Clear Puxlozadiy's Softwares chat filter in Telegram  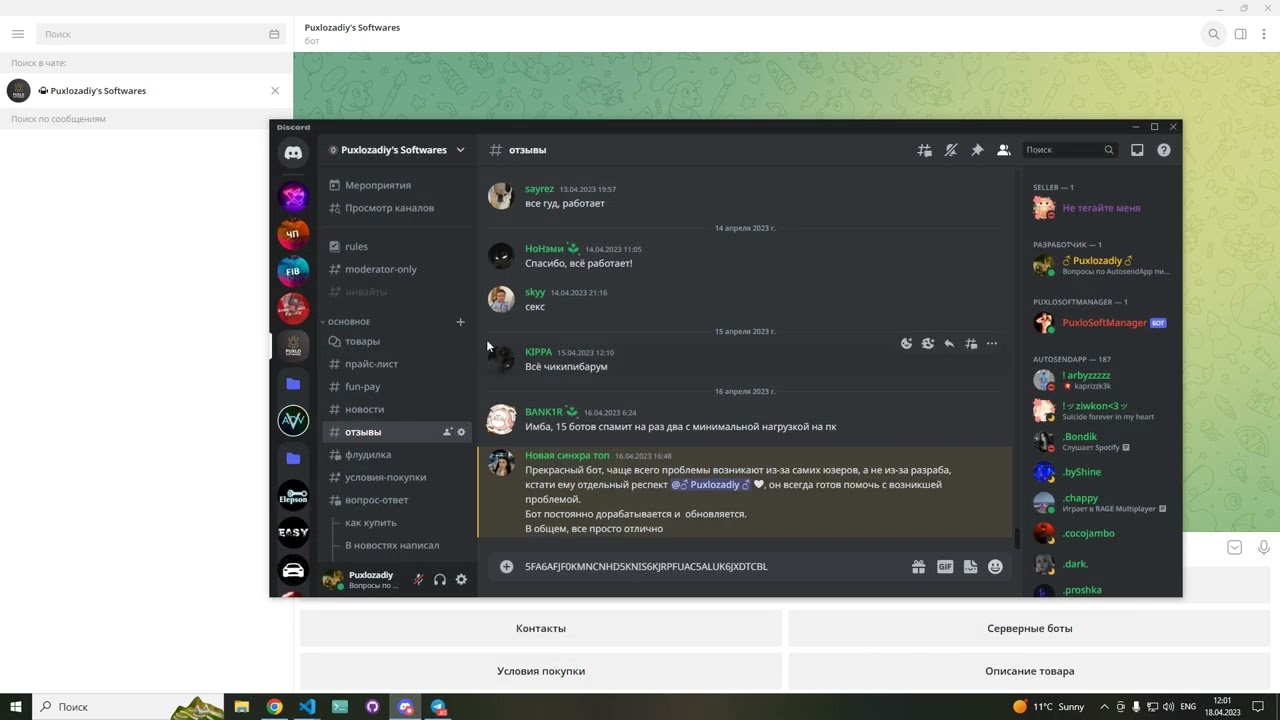pos(275,91)
